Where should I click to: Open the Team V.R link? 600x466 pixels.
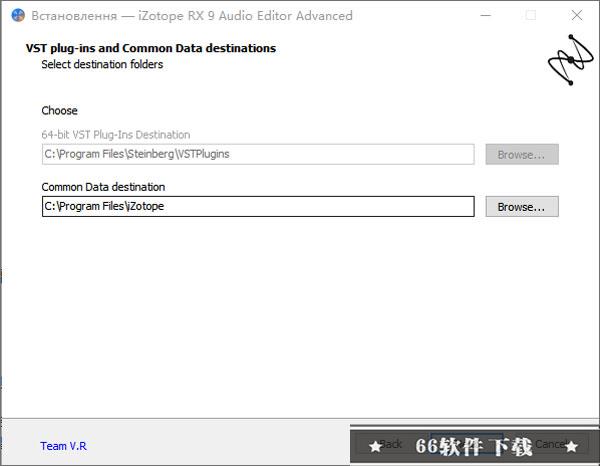click(64, 446)
